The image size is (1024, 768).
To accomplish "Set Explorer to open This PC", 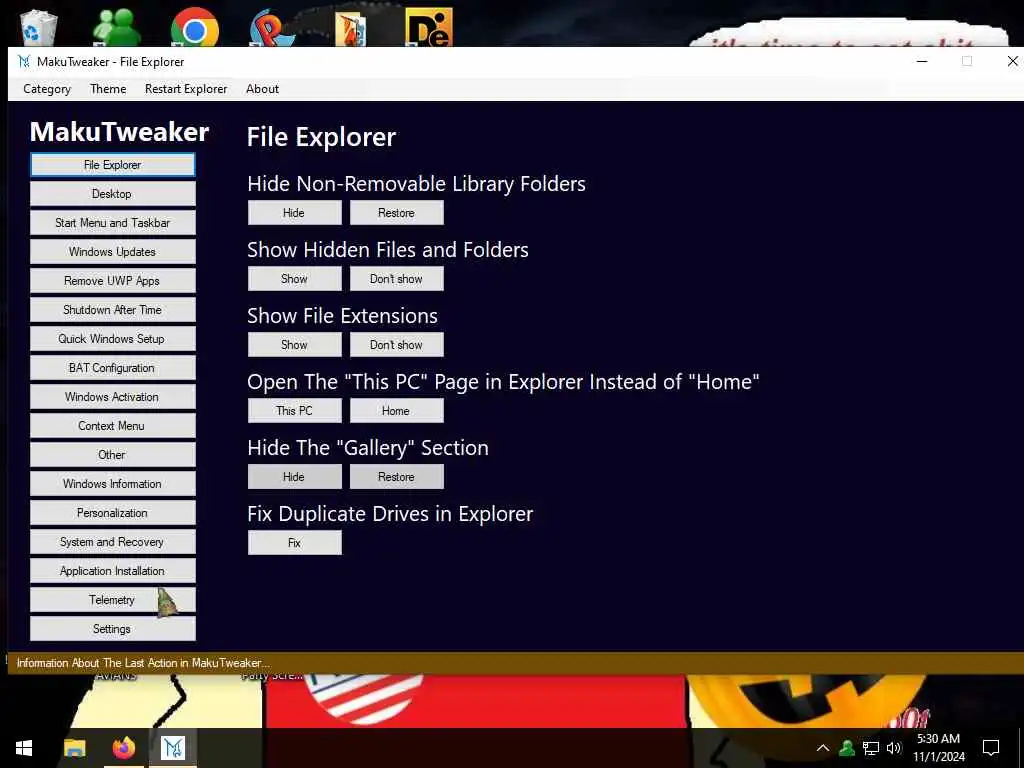I will (x=295, y=411).
